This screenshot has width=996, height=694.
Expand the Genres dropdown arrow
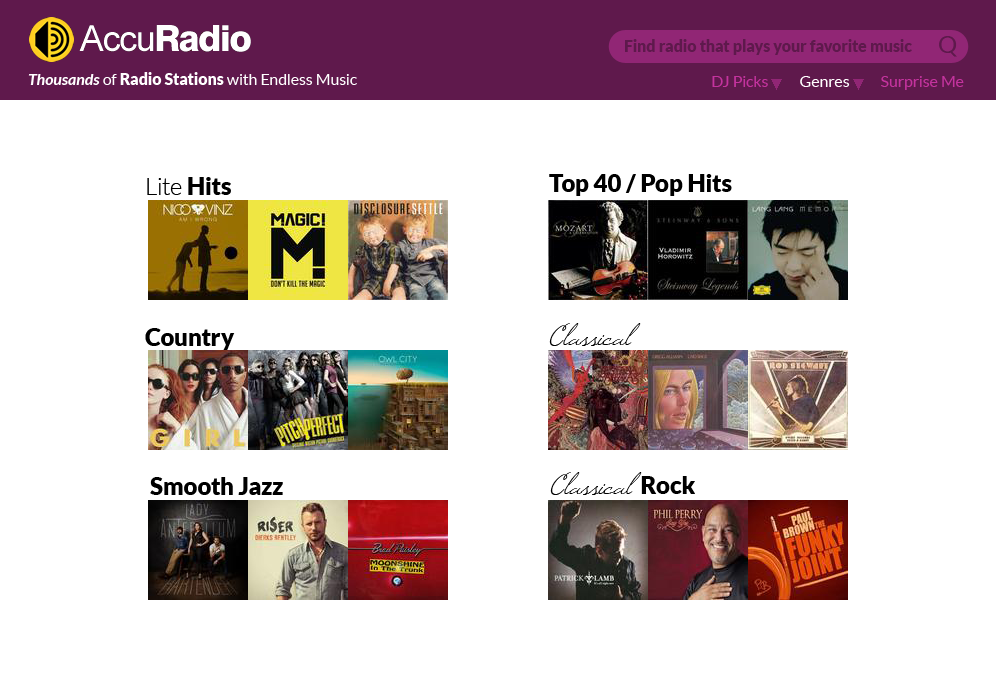pos(858,84)
